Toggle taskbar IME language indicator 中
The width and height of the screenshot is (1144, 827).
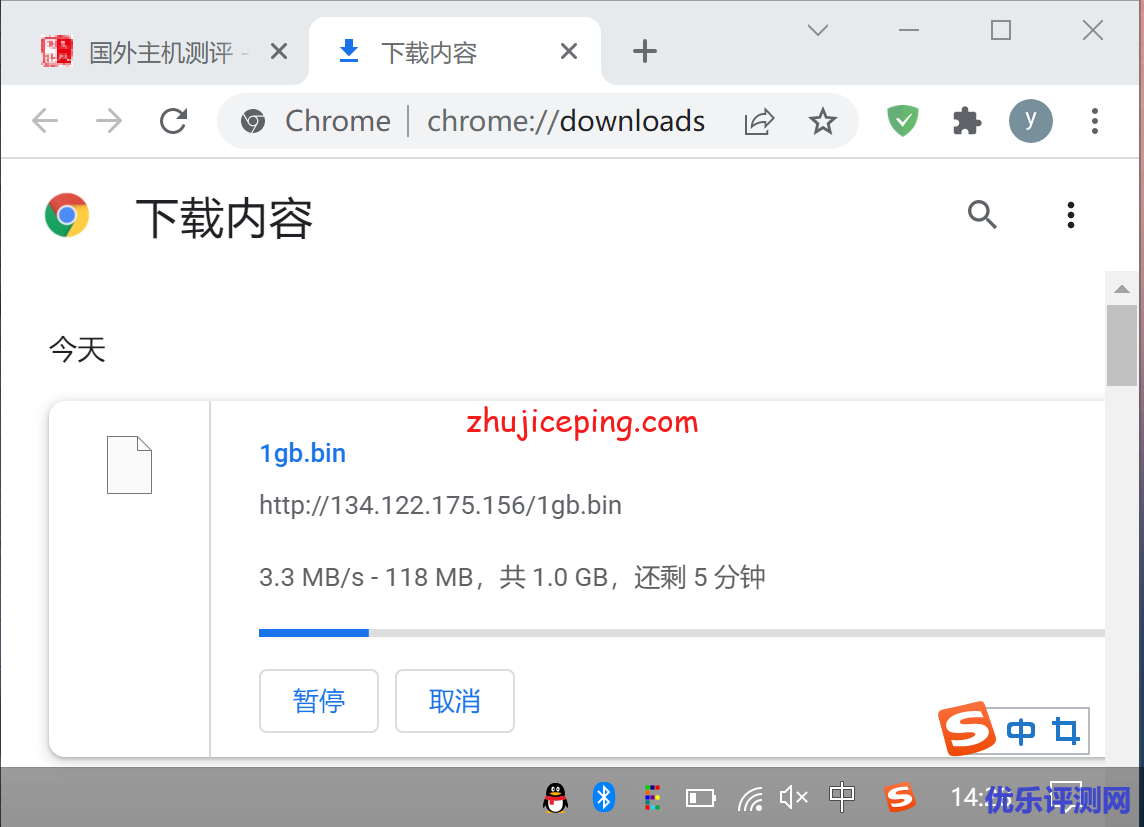coord(842,797)
